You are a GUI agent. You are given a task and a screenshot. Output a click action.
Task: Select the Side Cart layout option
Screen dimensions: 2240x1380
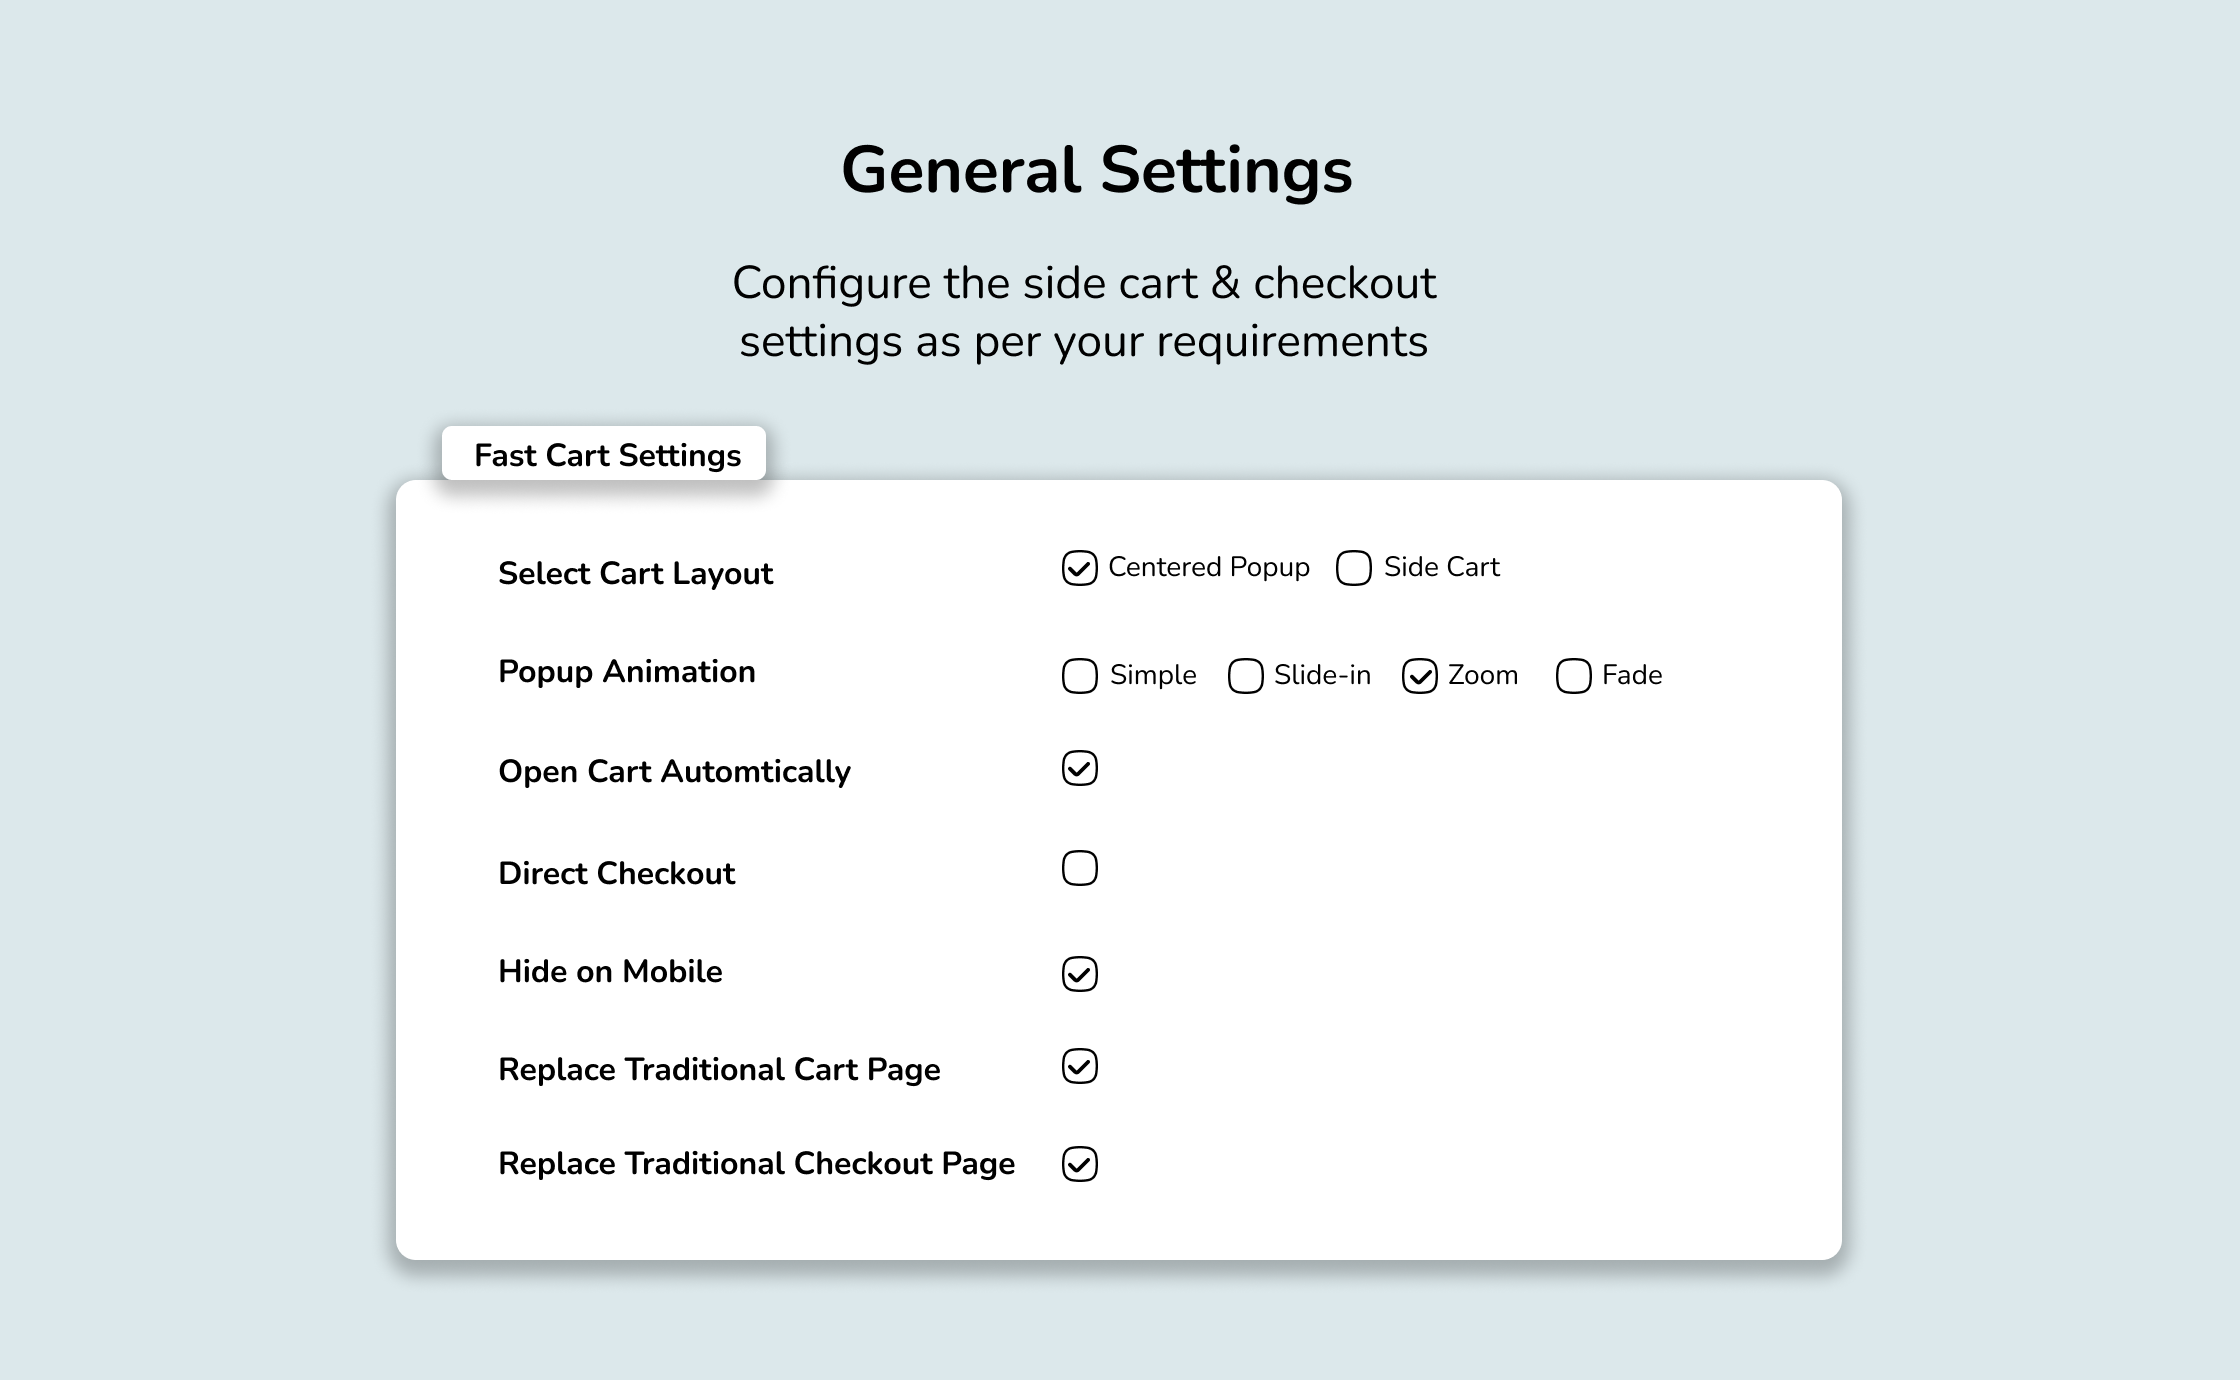pos(1353,568)
